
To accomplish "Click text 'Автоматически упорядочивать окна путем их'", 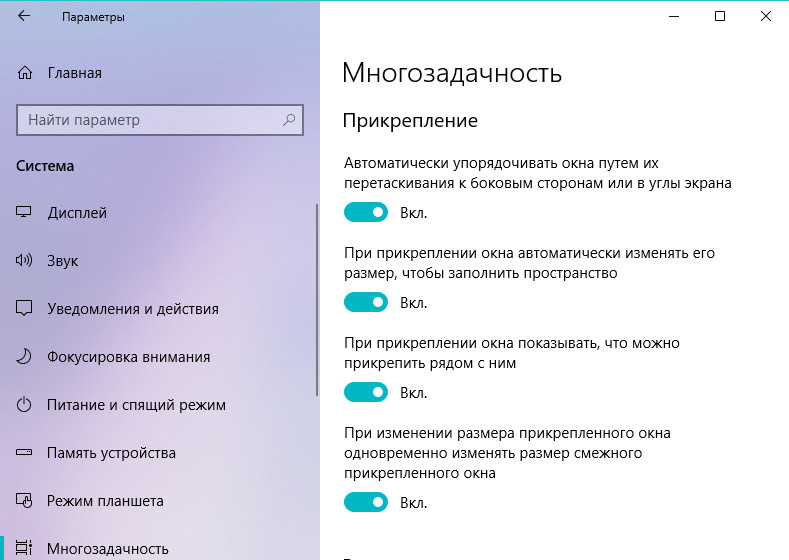I will 501,163.
